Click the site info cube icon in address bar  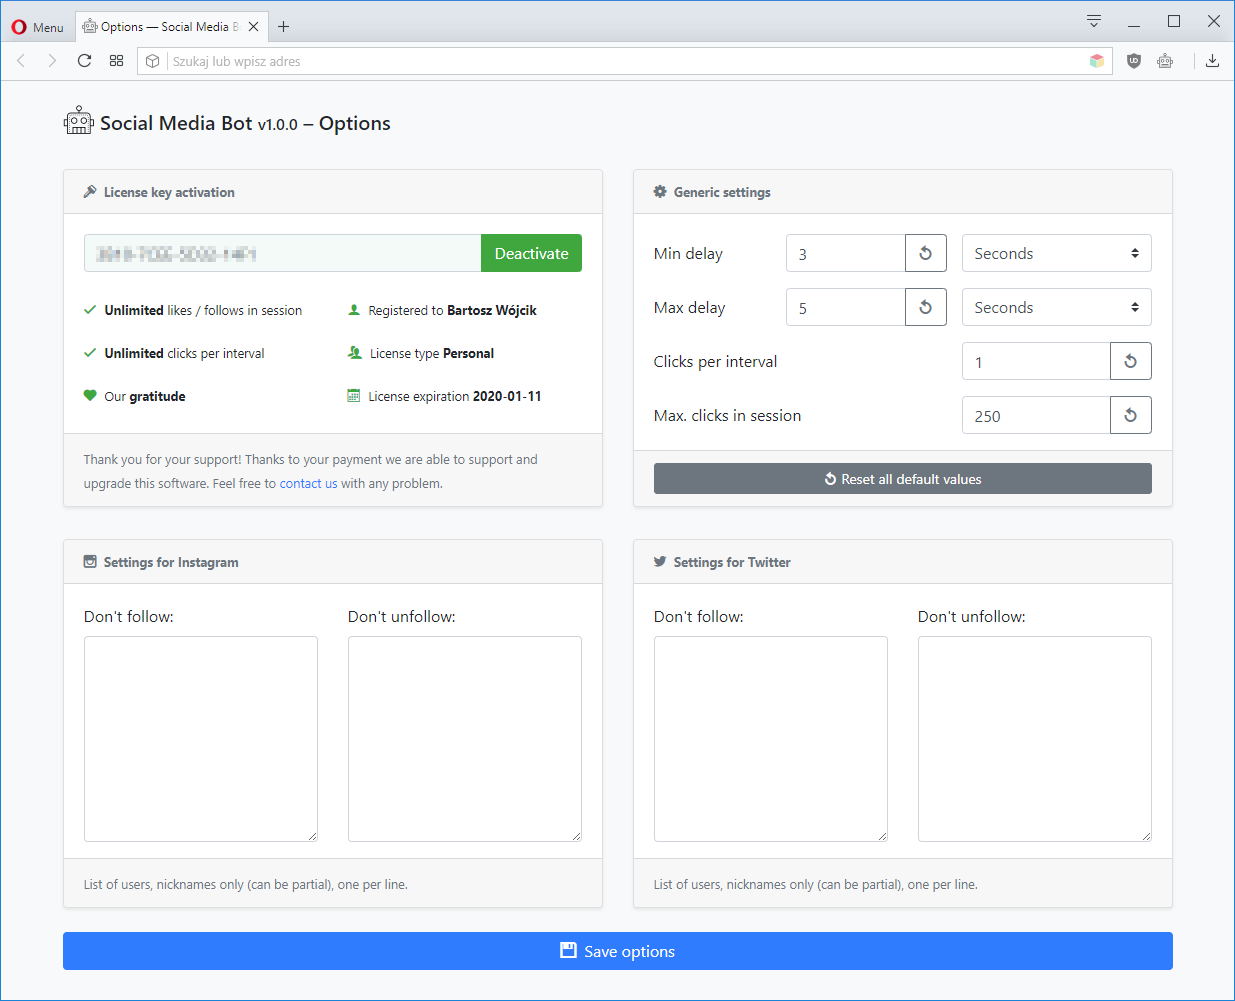pyautogui.click(x=153, y=61)
